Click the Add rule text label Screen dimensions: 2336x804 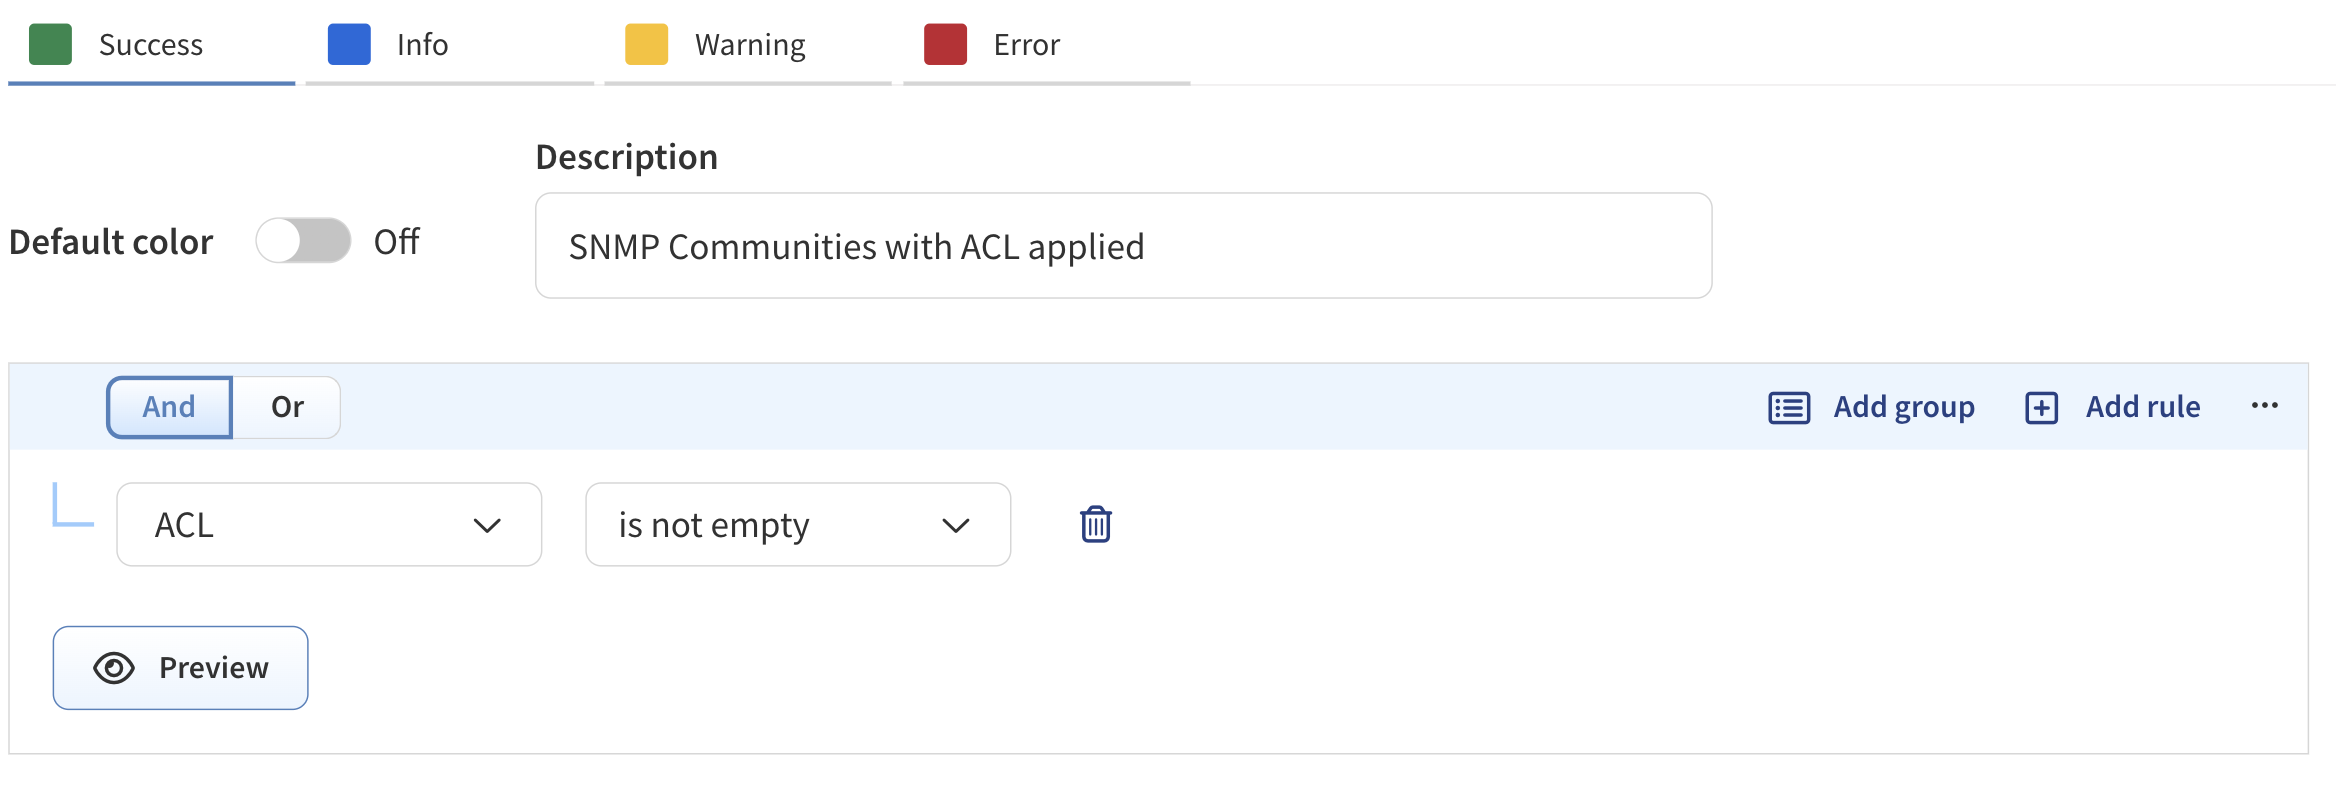coord(2142,407)
